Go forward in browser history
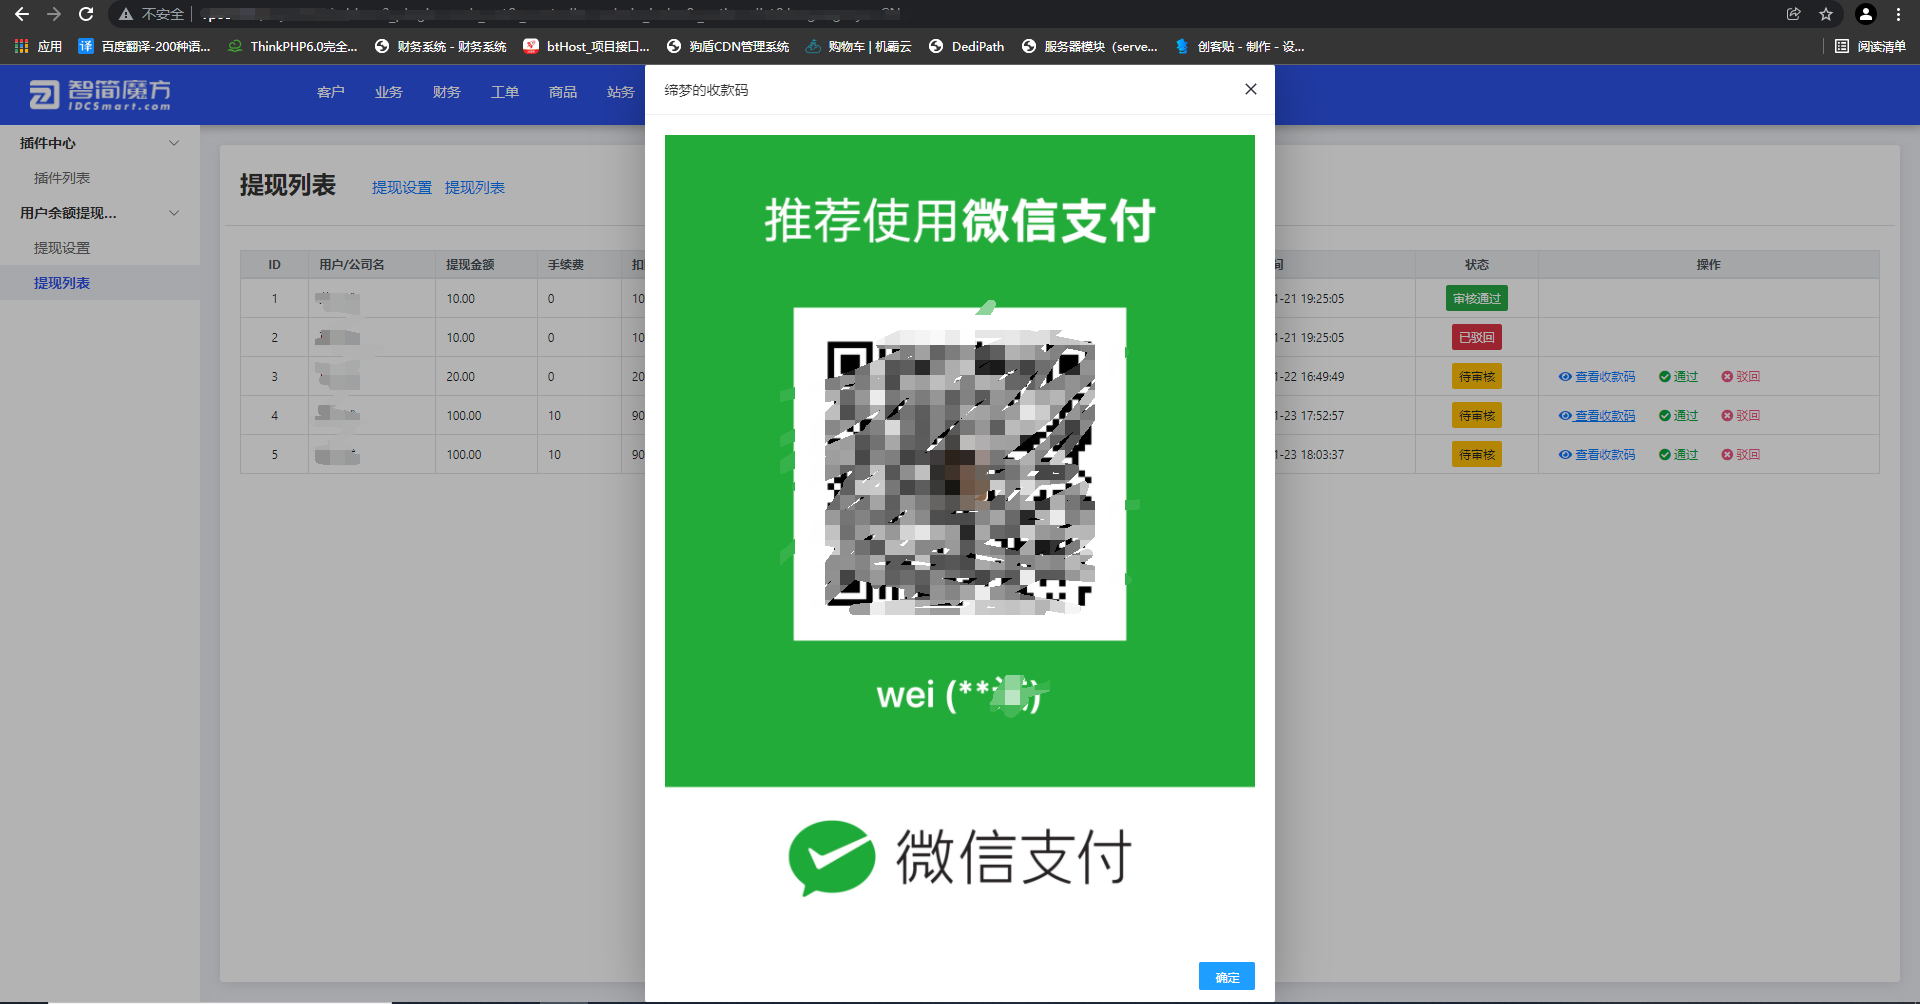 pyautogui.click(x=54, y=14)
